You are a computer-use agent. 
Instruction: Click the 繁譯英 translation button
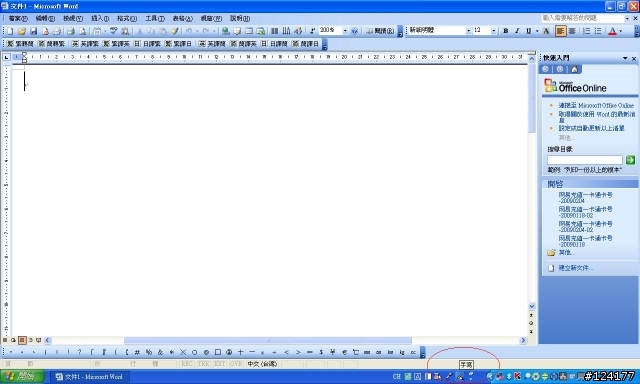[116, 44]
